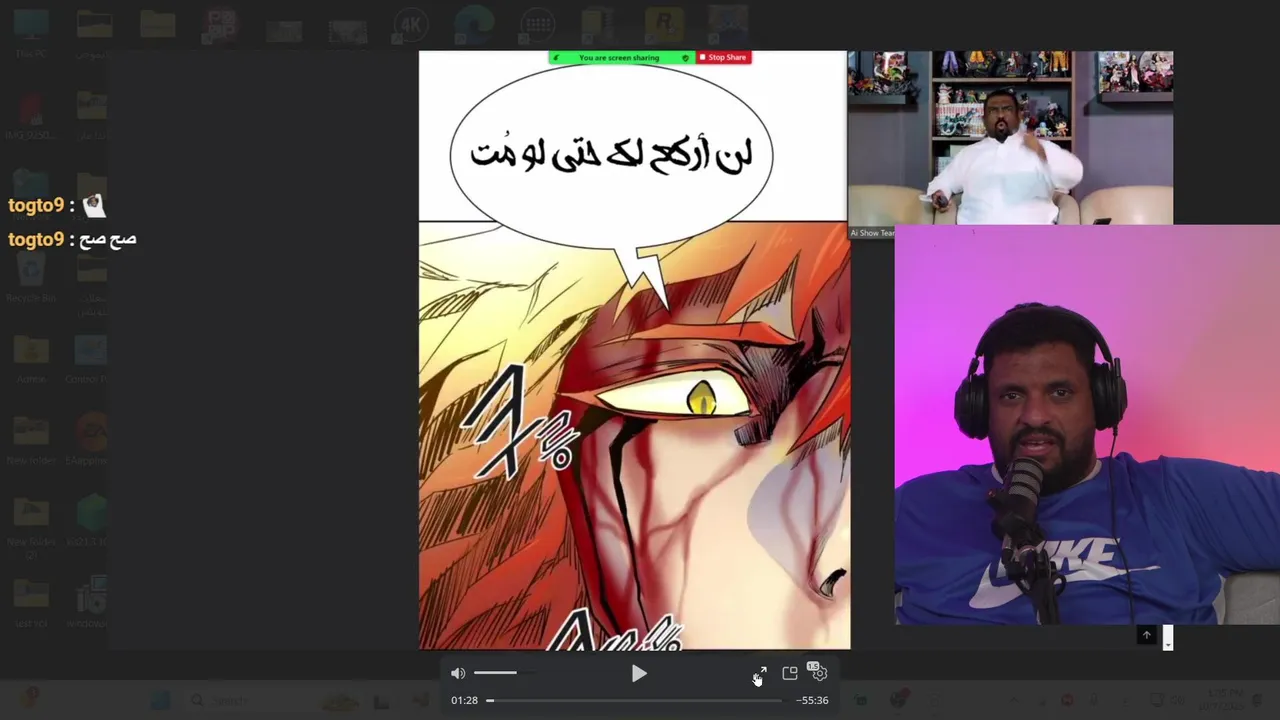Enter fullscreen with the expand arrows icon
This screenshot has height=720, width=1280.
(760, 673)
